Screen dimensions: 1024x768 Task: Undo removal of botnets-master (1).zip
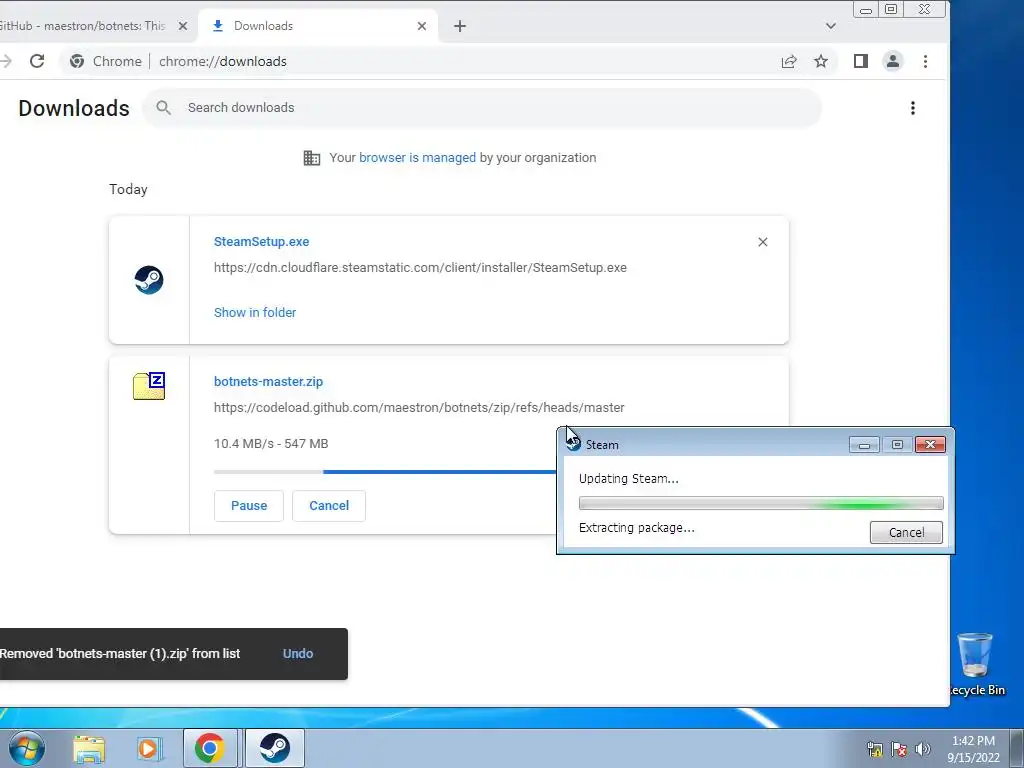click(298, 654)
